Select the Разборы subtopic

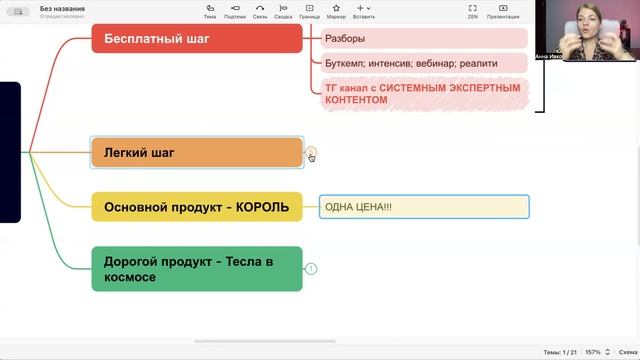click(x=424, y=38)
